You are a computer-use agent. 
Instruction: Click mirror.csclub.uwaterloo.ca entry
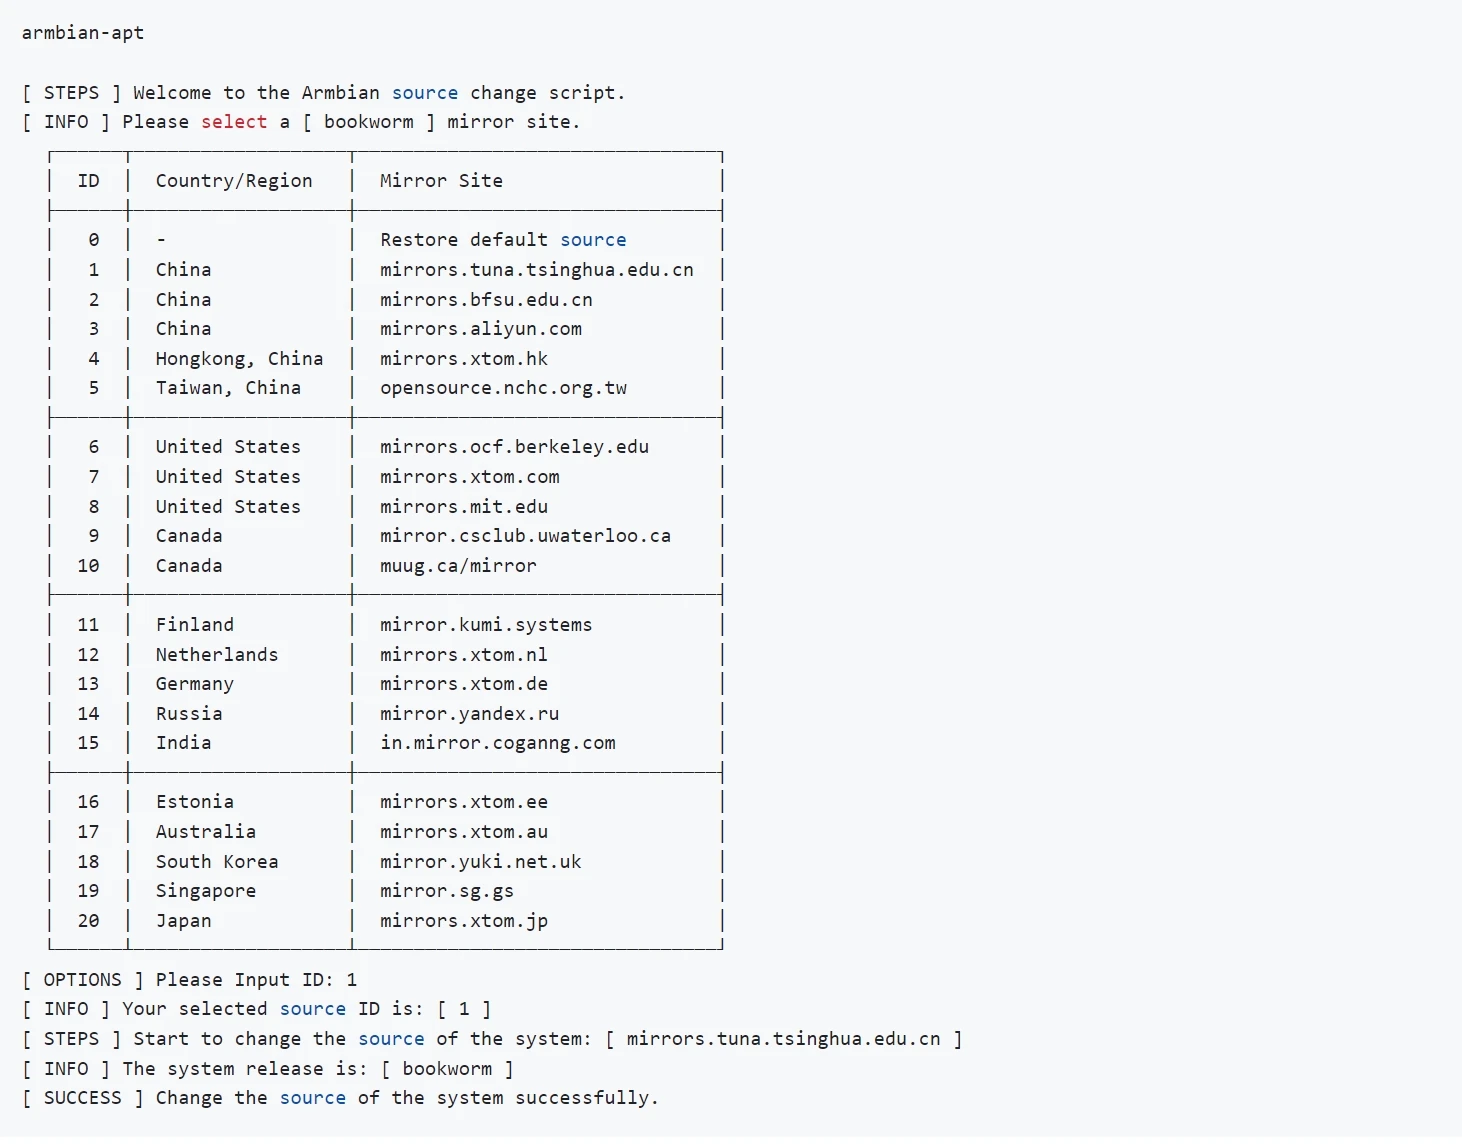(525, 536)
